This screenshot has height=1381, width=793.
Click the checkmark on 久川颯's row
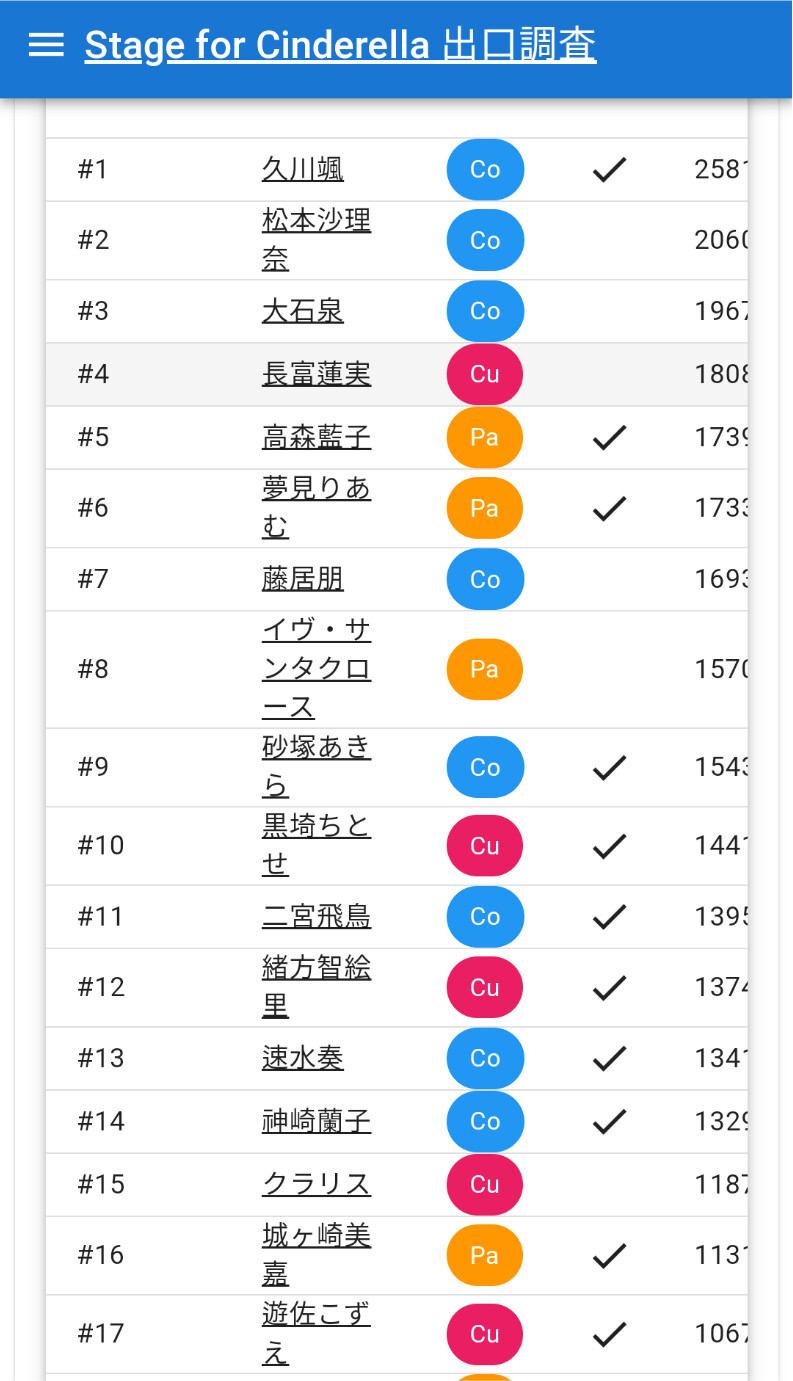[x=608, y=170]
